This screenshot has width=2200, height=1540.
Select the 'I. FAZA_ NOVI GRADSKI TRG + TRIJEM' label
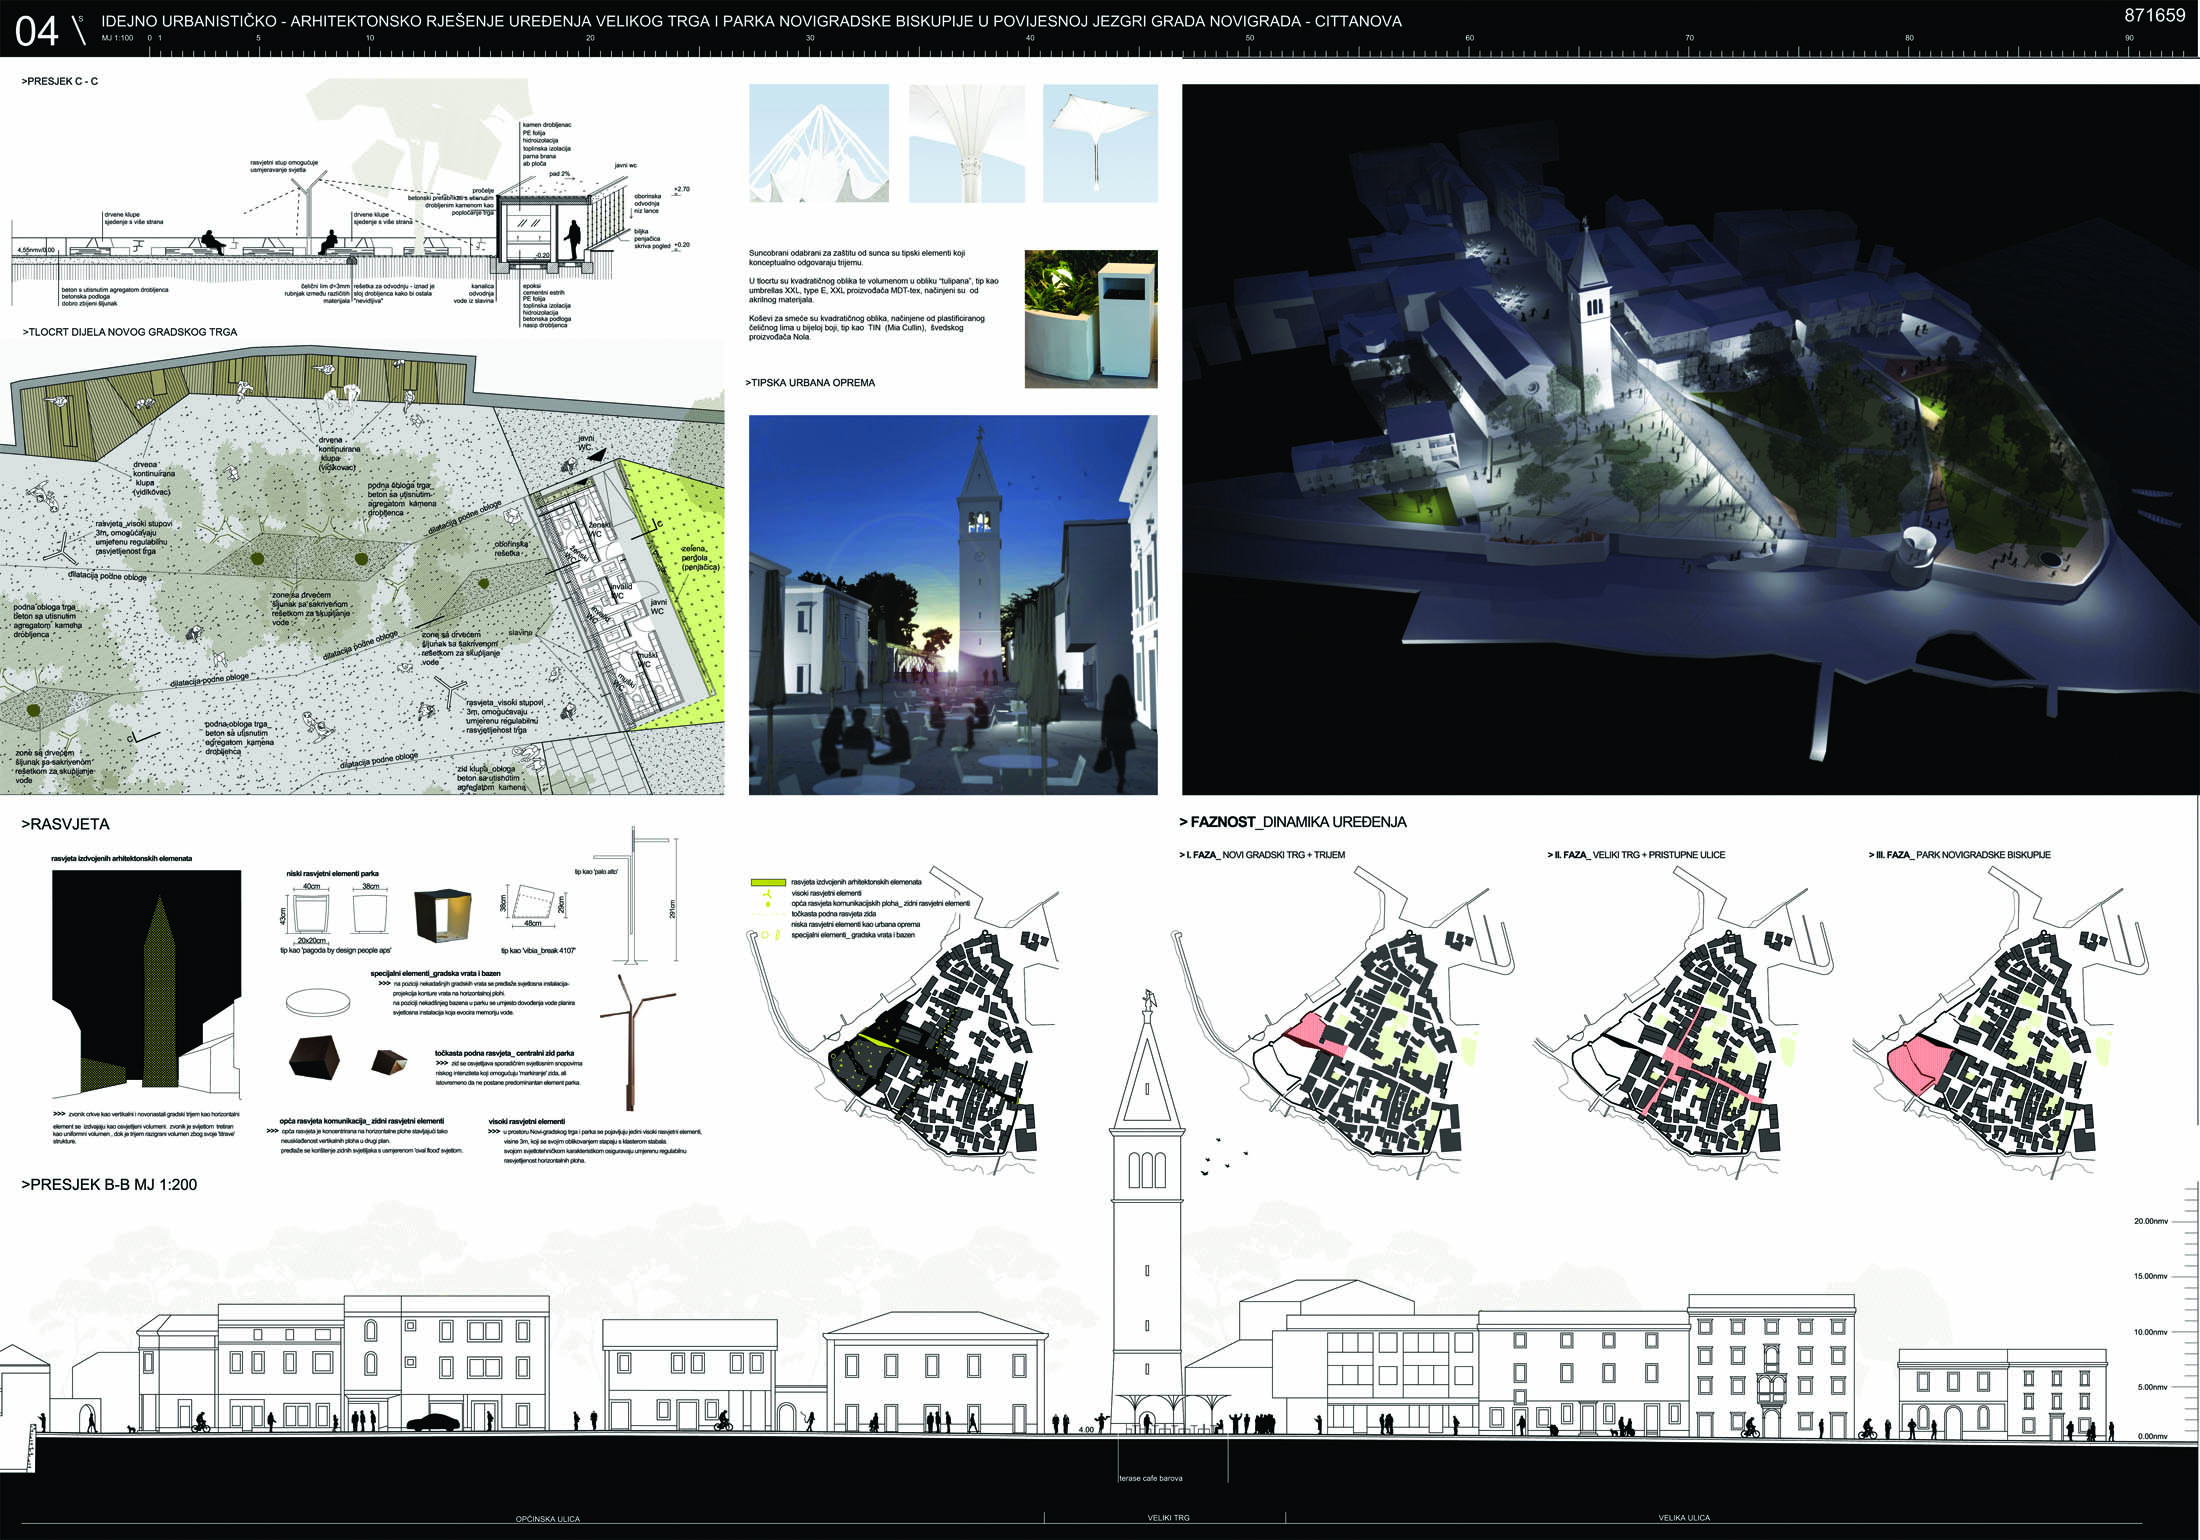pos(1262,855)
